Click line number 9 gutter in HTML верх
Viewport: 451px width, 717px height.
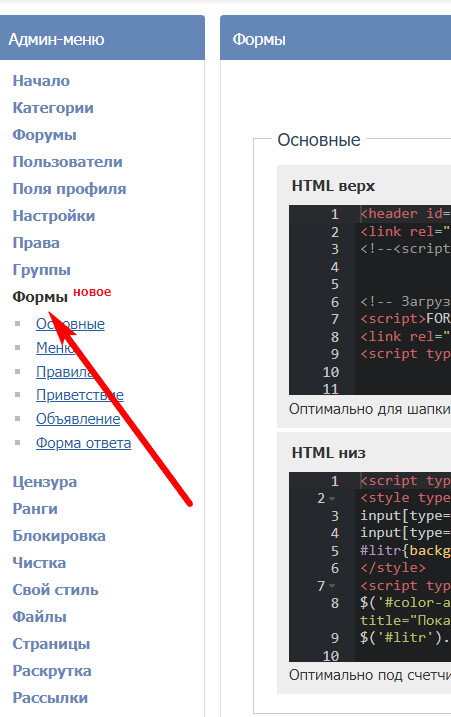335,354
